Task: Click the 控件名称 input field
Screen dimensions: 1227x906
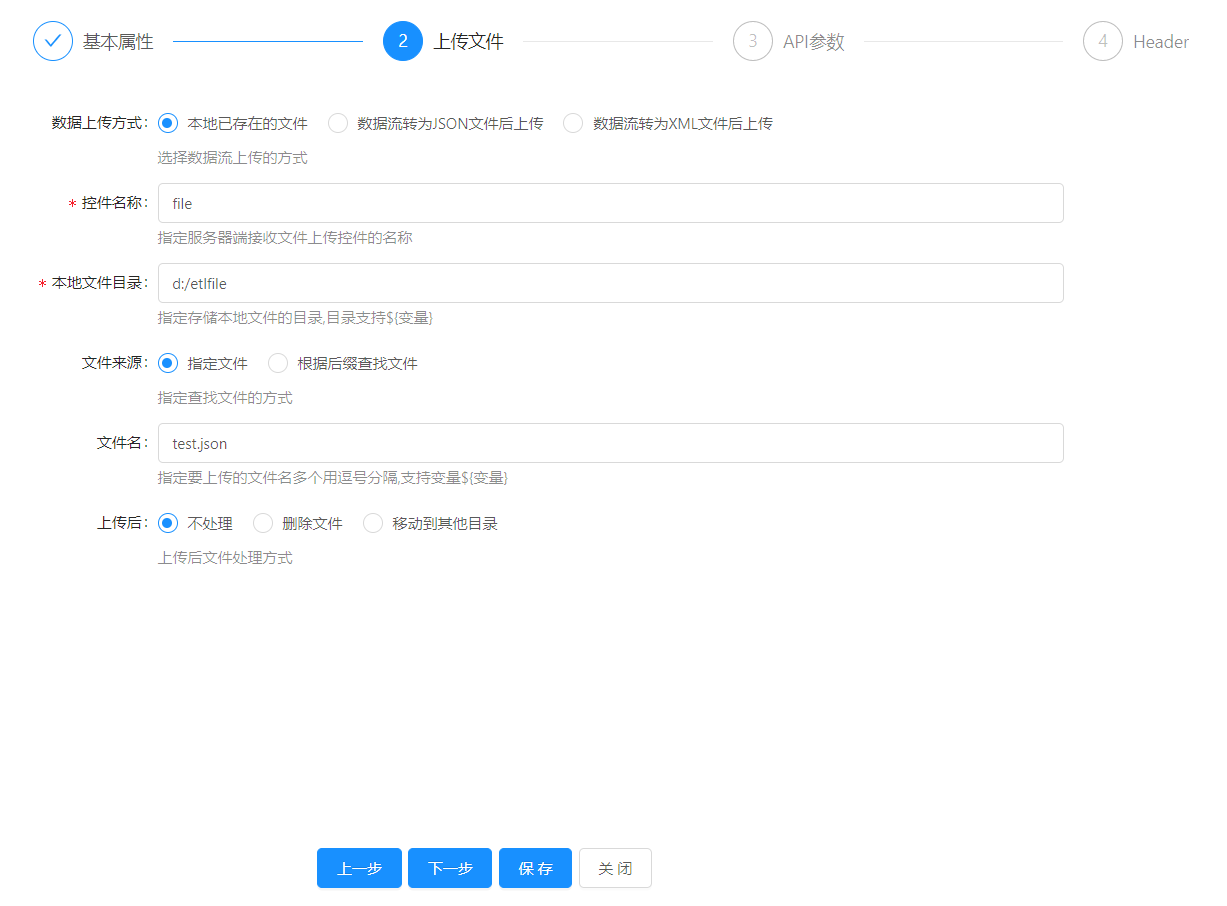Action: point(610,203)
